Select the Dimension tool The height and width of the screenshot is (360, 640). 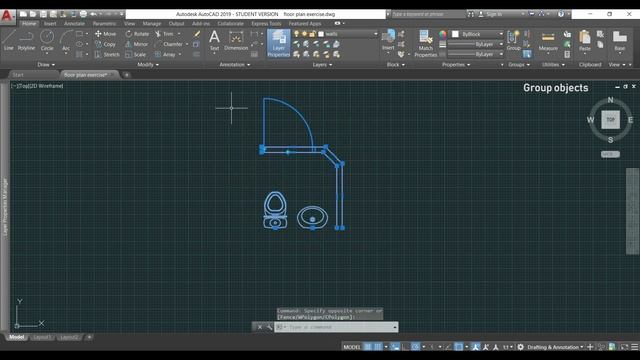[236, 40]
